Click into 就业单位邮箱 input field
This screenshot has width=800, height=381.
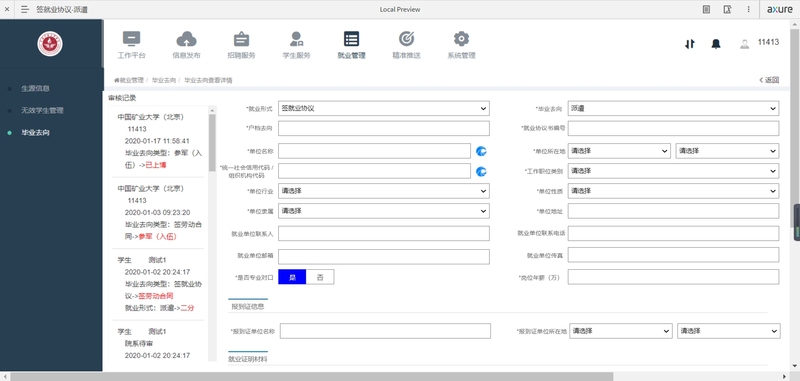[384, 257]
